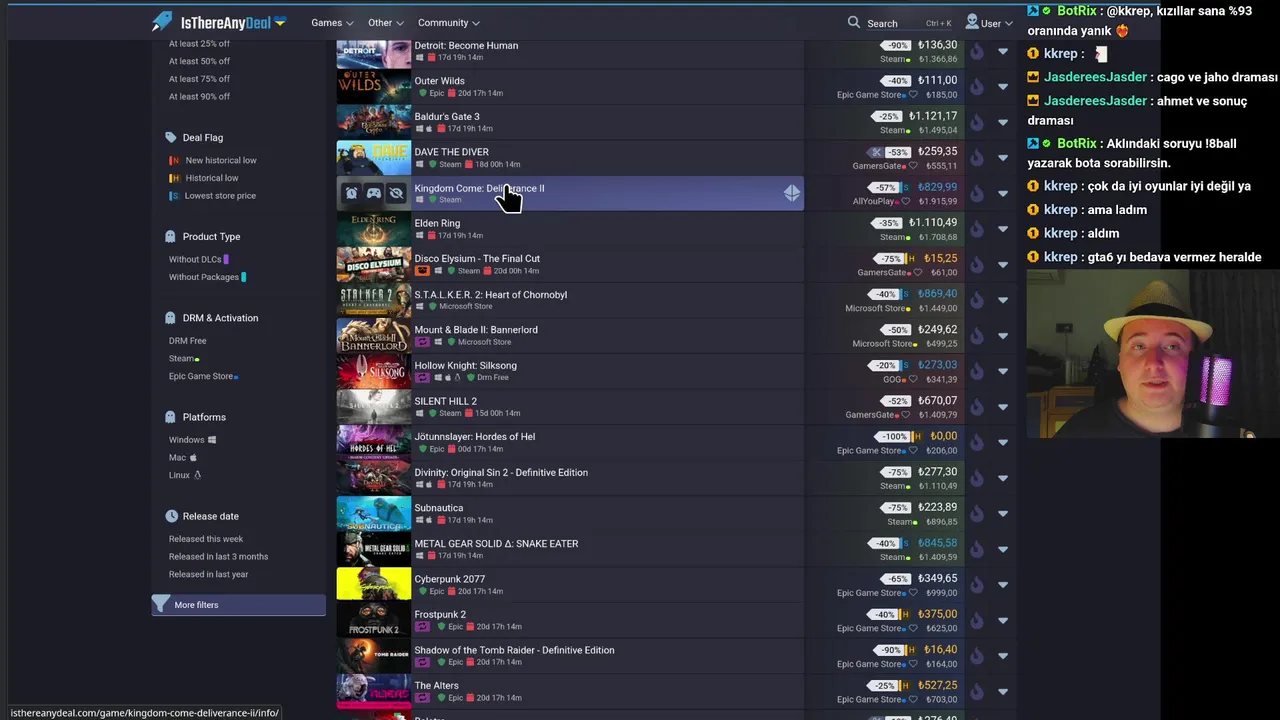Image resolution: width=1280 pixels, height=720 pixels.
Task: Expand the dropdown arrow for Frostpunk 2
Action: [1003, 621]
